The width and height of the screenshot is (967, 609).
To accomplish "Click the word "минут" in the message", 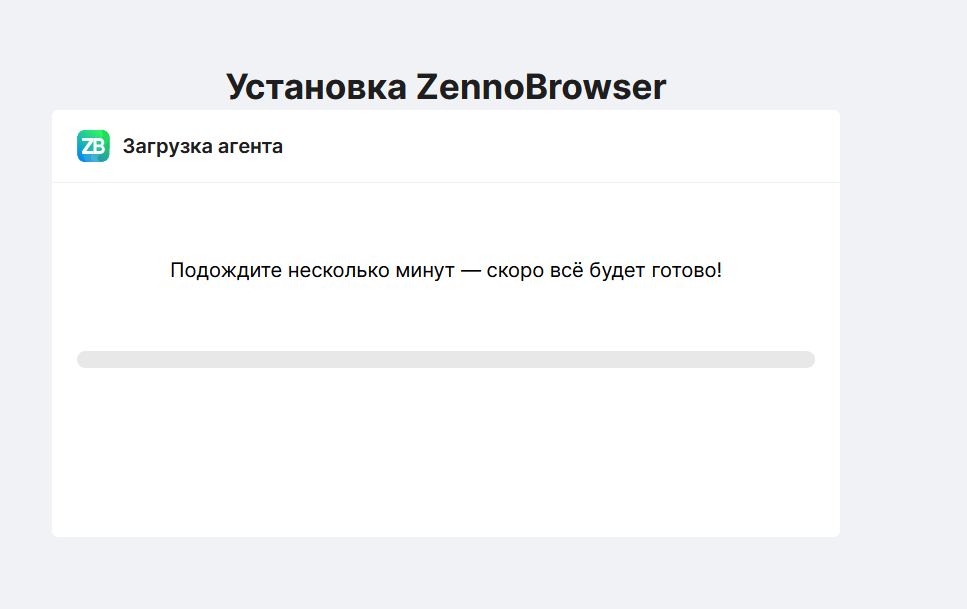I will coord(426,271).
